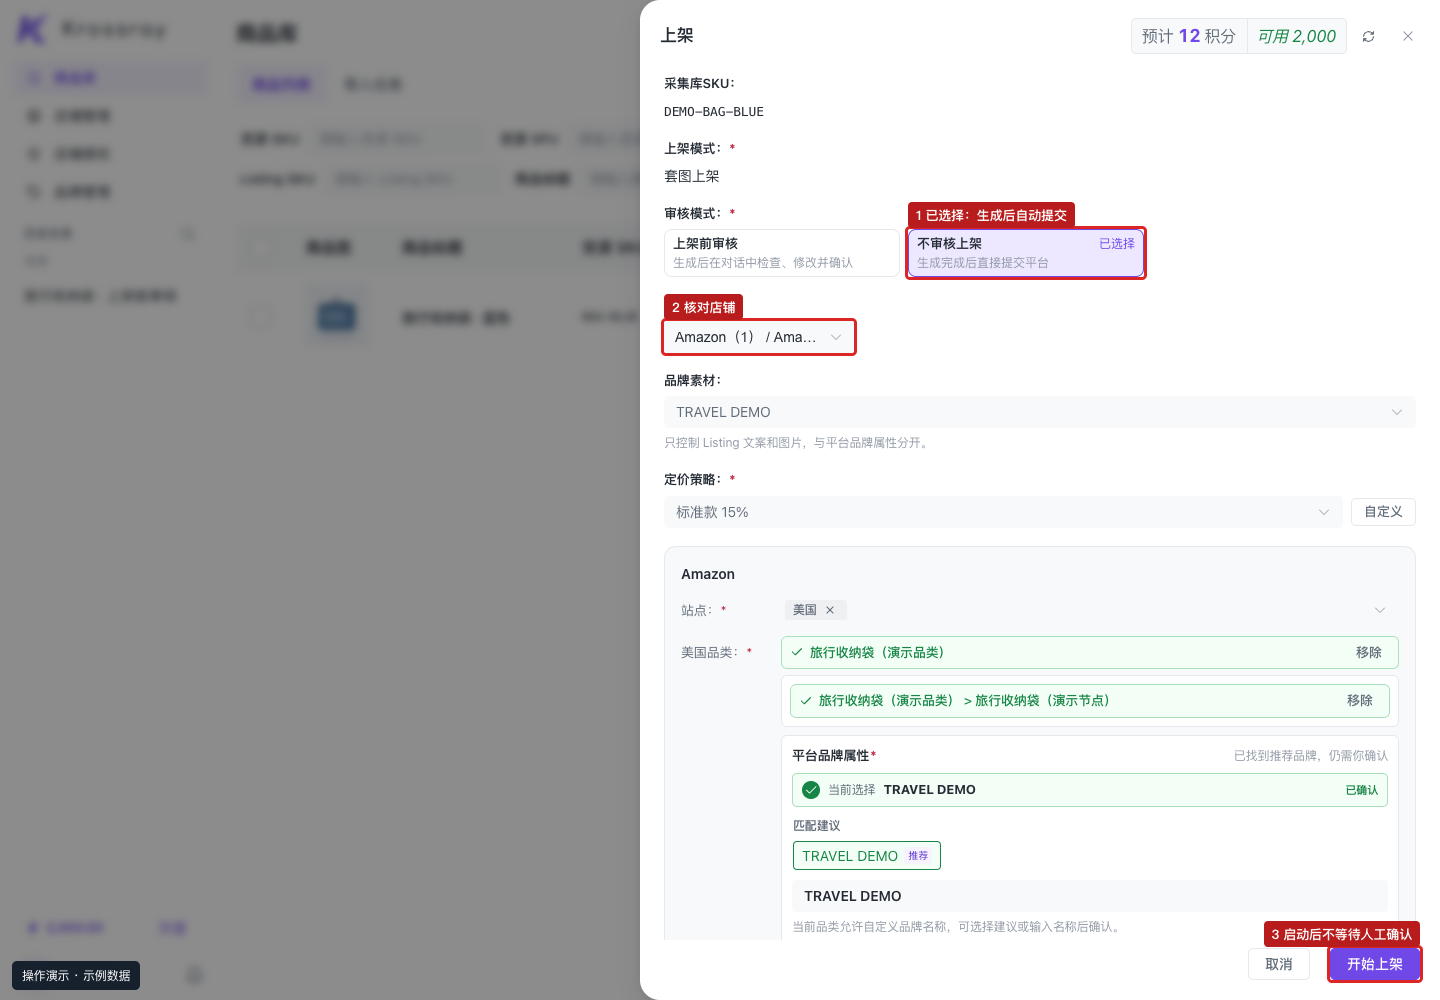Click the green check circle beside 当前选择

click(x=811, y=790)
